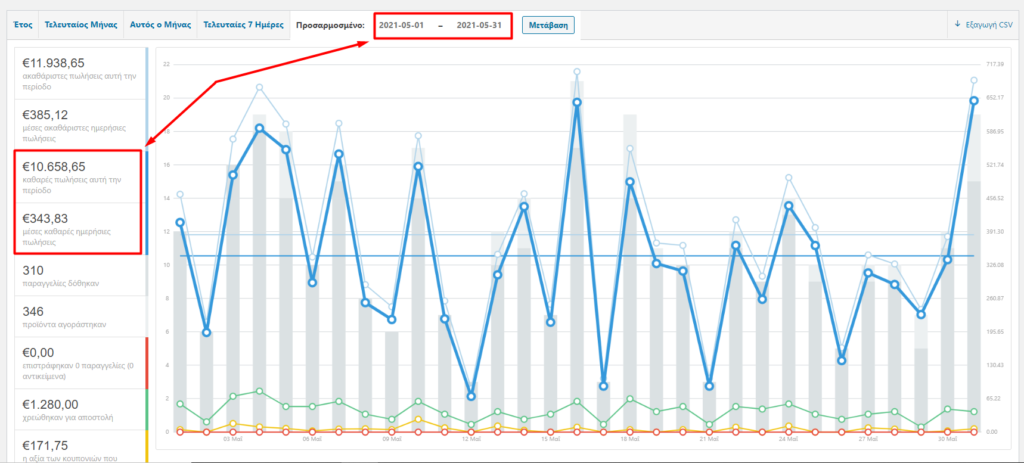Highlight the €385,12 average gross daily sales item
Viewport: 1024px width, 463px height.
[78, 122]
